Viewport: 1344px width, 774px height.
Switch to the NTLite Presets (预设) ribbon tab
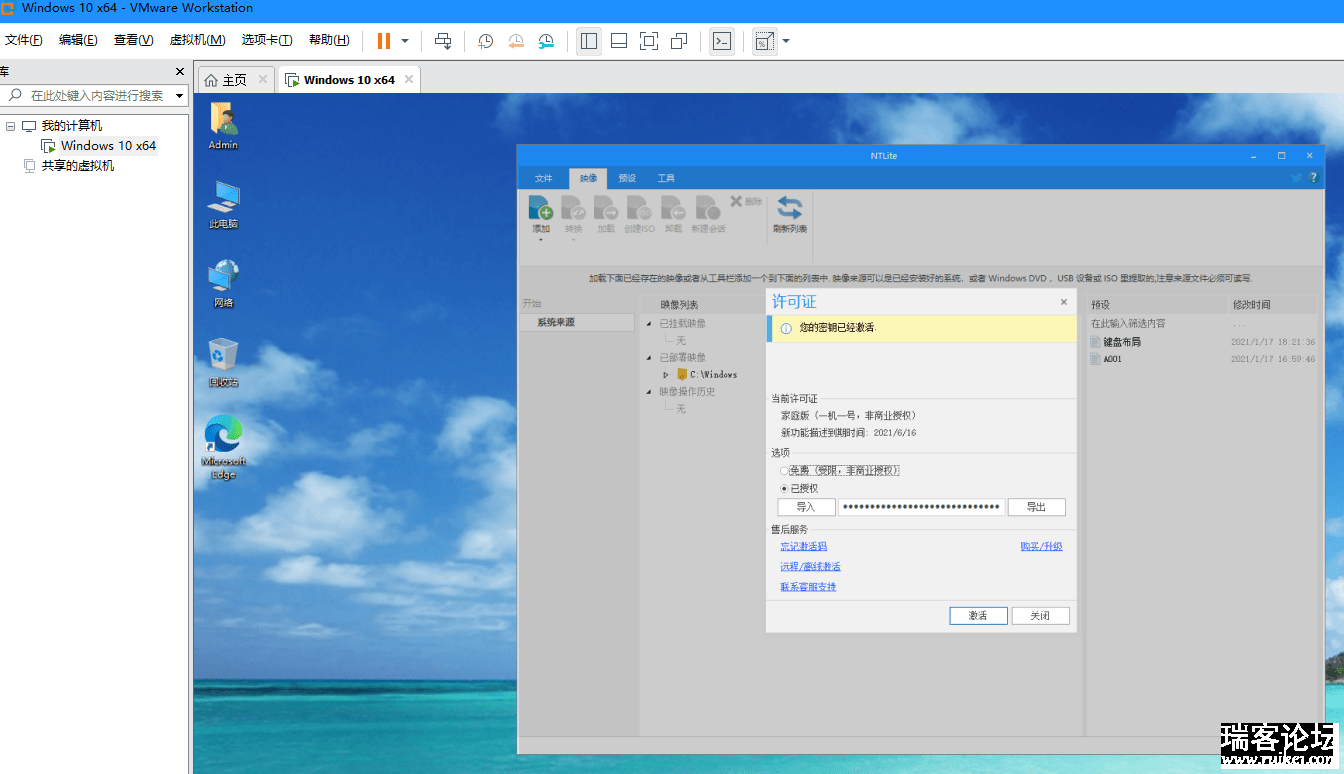click(x=627, y=178)
